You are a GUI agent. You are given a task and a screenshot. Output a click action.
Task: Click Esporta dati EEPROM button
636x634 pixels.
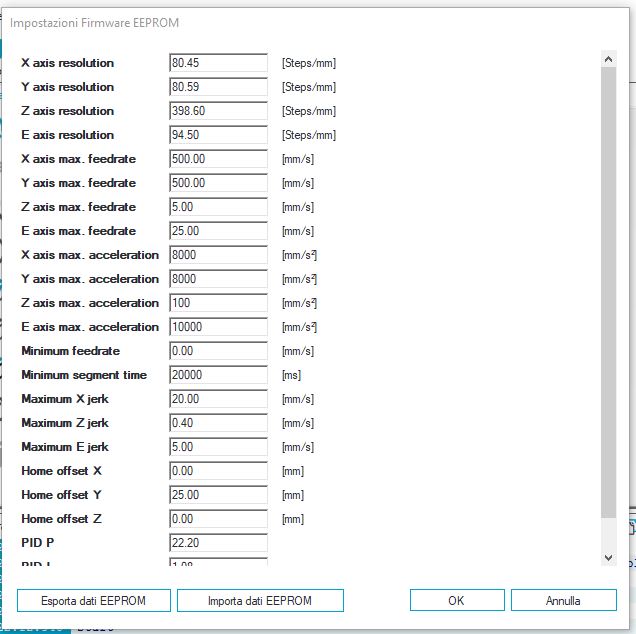pos(94,600)
